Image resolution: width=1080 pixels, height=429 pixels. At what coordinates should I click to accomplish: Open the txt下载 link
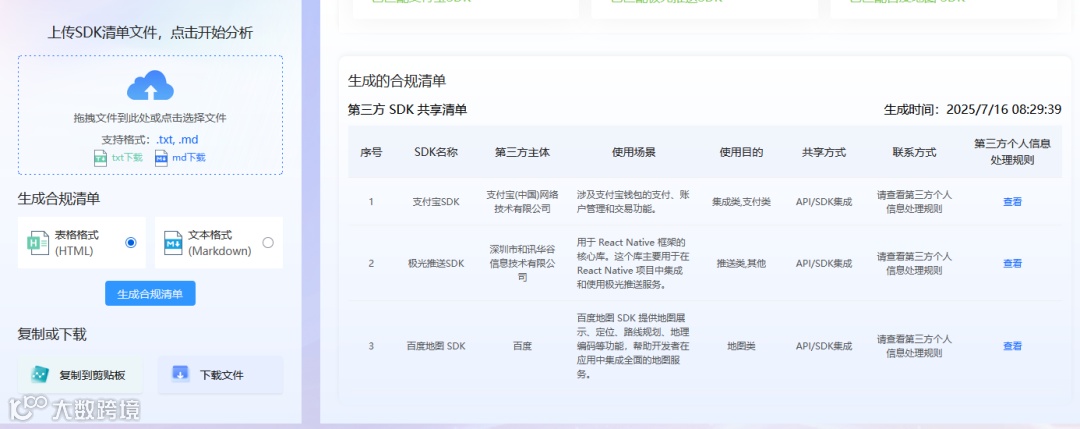tap(127, 158)
